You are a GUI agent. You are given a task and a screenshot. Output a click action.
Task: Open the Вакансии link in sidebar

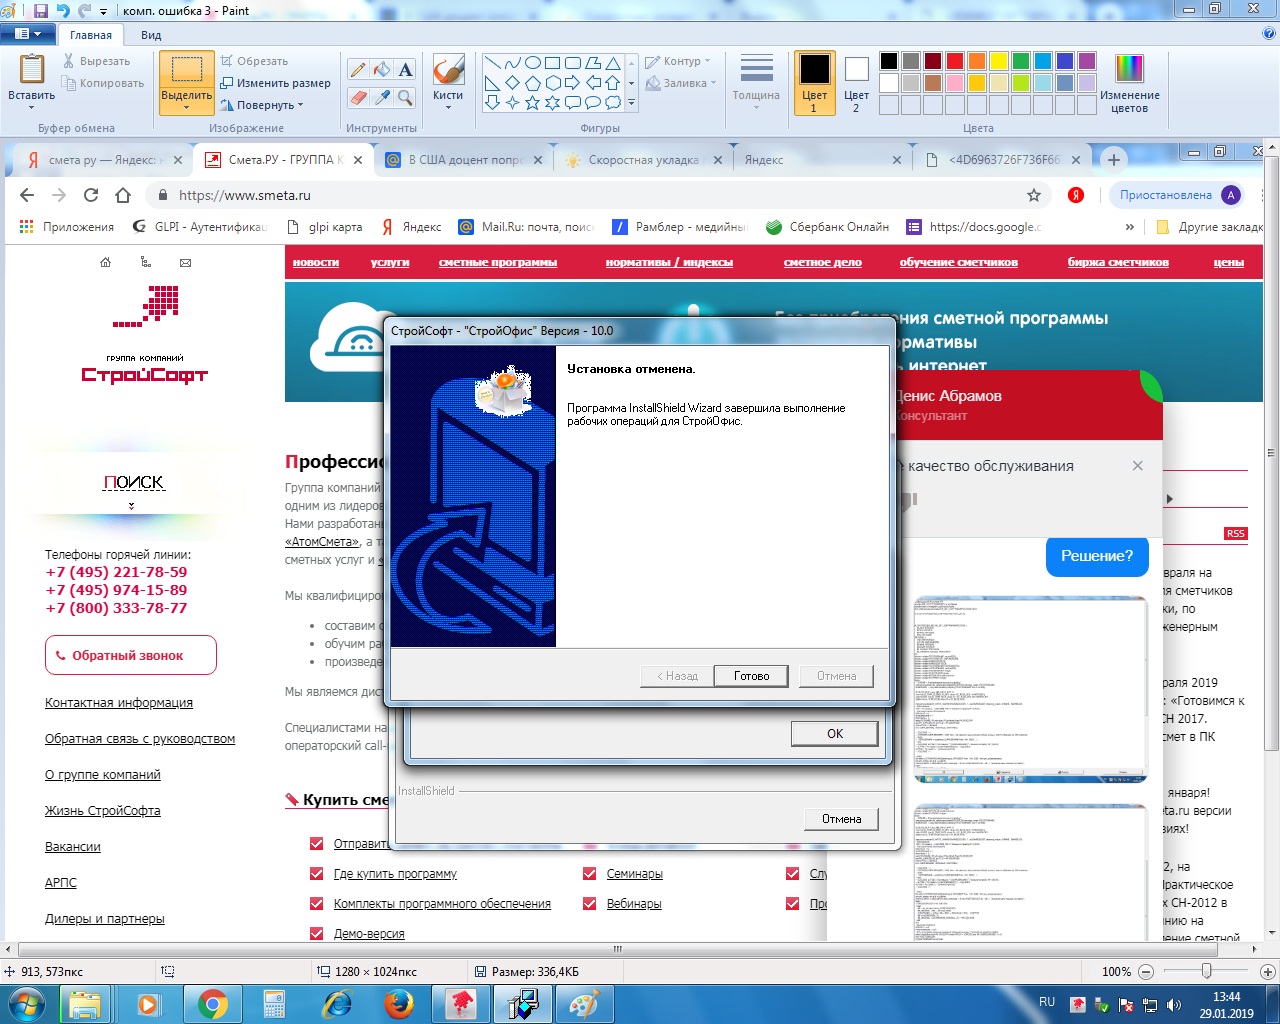click(x=73, y=847)
